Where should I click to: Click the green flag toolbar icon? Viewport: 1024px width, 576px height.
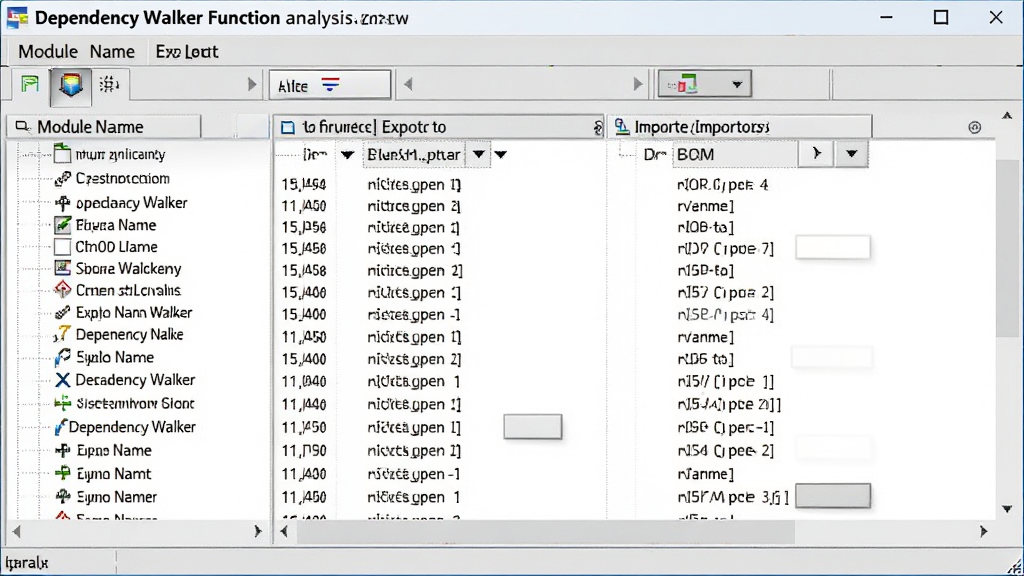pyautogui.click(x=30, y=84)
